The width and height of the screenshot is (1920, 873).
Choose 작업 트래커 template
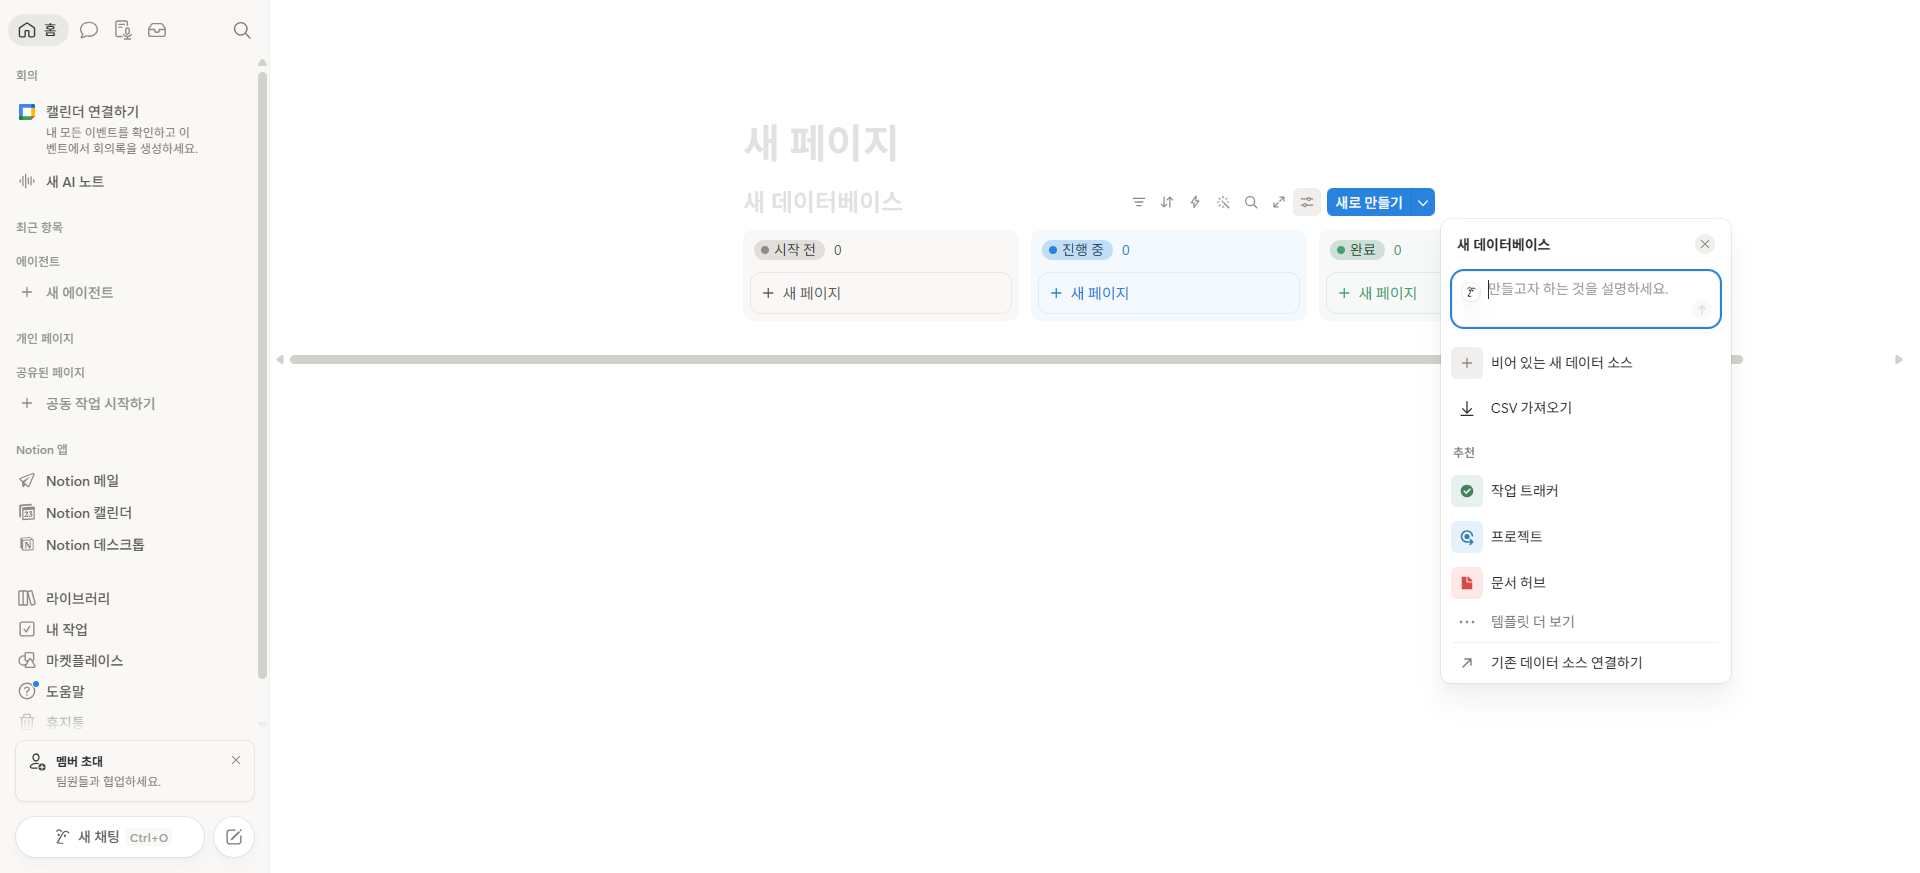(1586, 491)
